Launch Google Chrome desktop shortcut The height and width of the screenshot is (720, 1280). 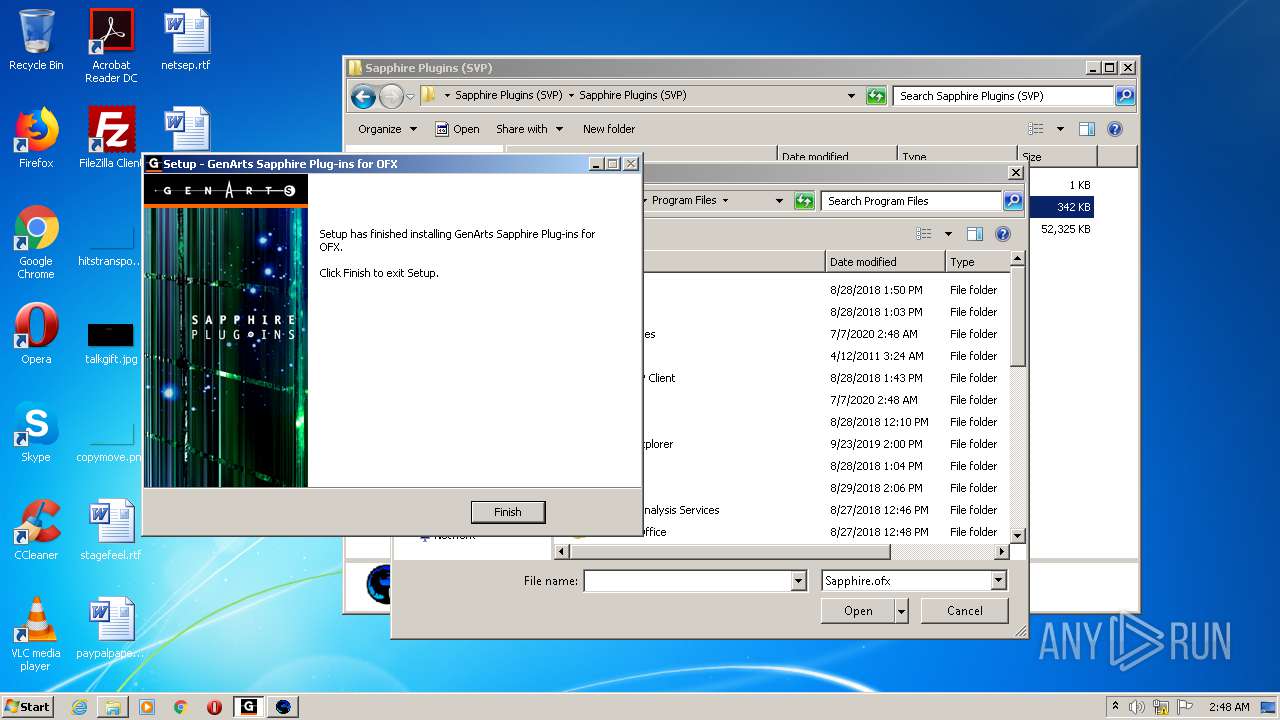(x=36, y=242)
